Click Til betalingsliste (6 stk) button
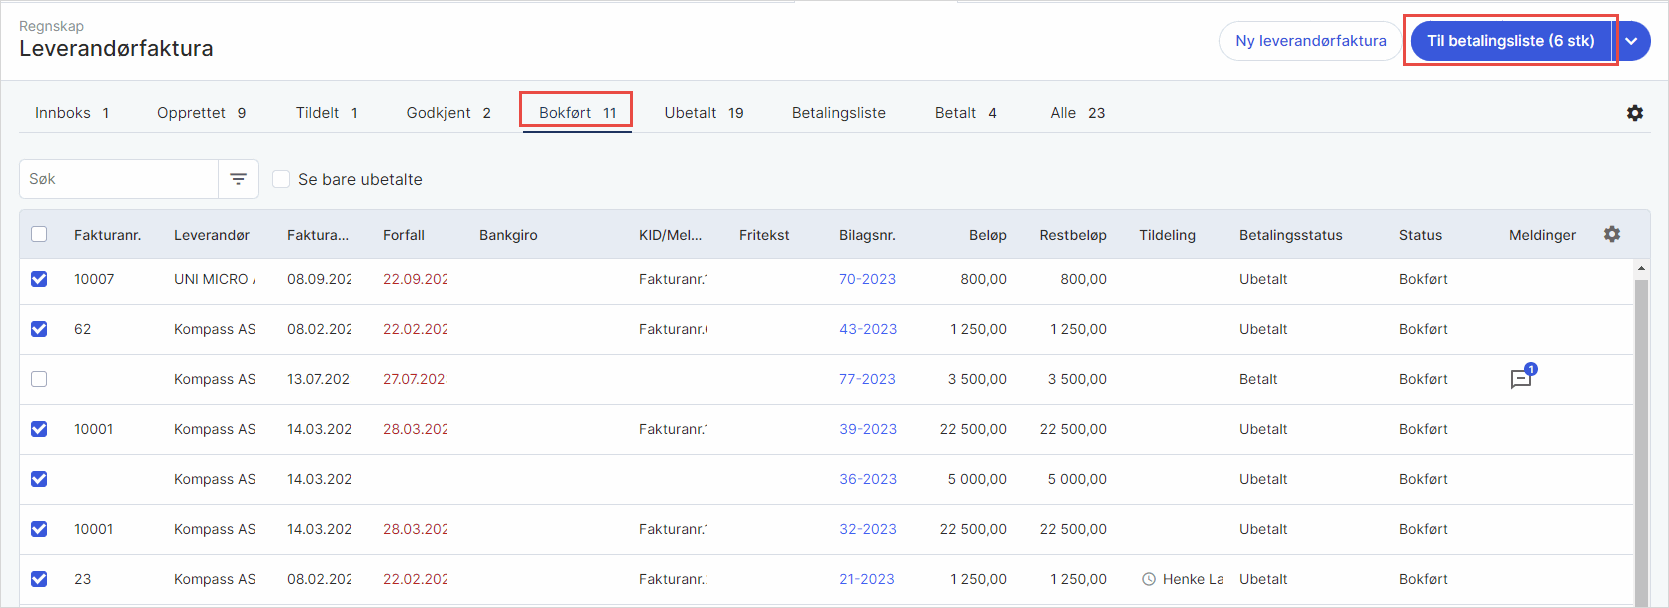Screen dimensions: 1669x608 (1510, 41)
